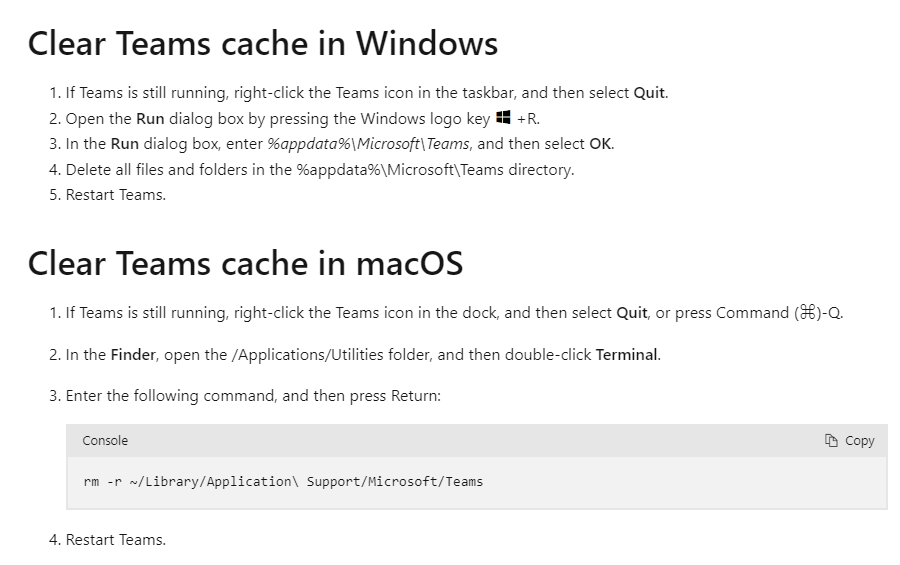Viewport: 900px width, 565px height.
Task: Click the 'Clear Teams cache in macOS' heading
Action: (245, 264)
